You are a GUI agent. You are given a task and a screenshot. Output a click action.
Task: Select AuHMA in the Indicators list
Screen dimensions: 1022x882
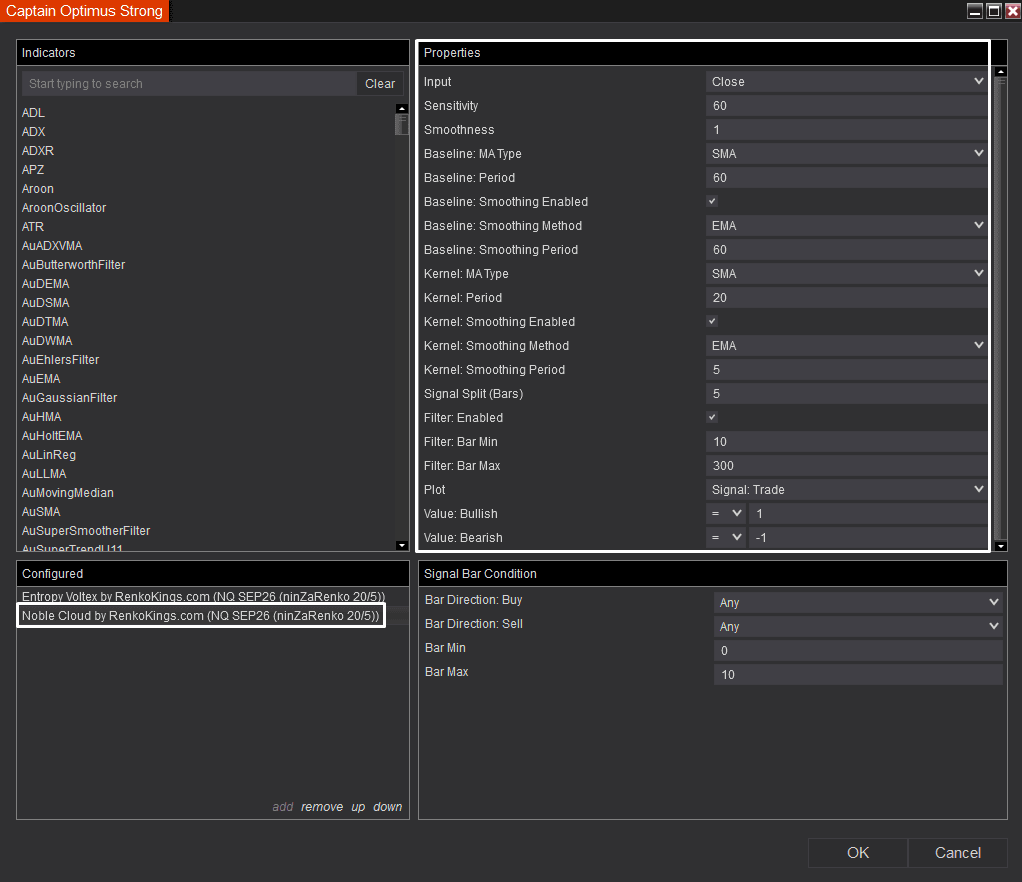coord(42,417)
